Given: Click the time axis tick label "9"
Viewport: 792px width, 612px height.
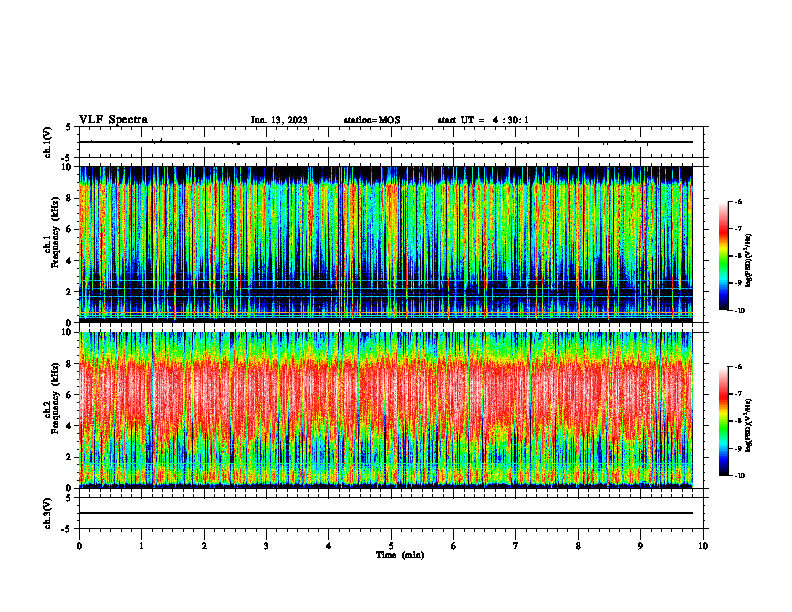Looking at the screenshot, I should coord(640,546).
